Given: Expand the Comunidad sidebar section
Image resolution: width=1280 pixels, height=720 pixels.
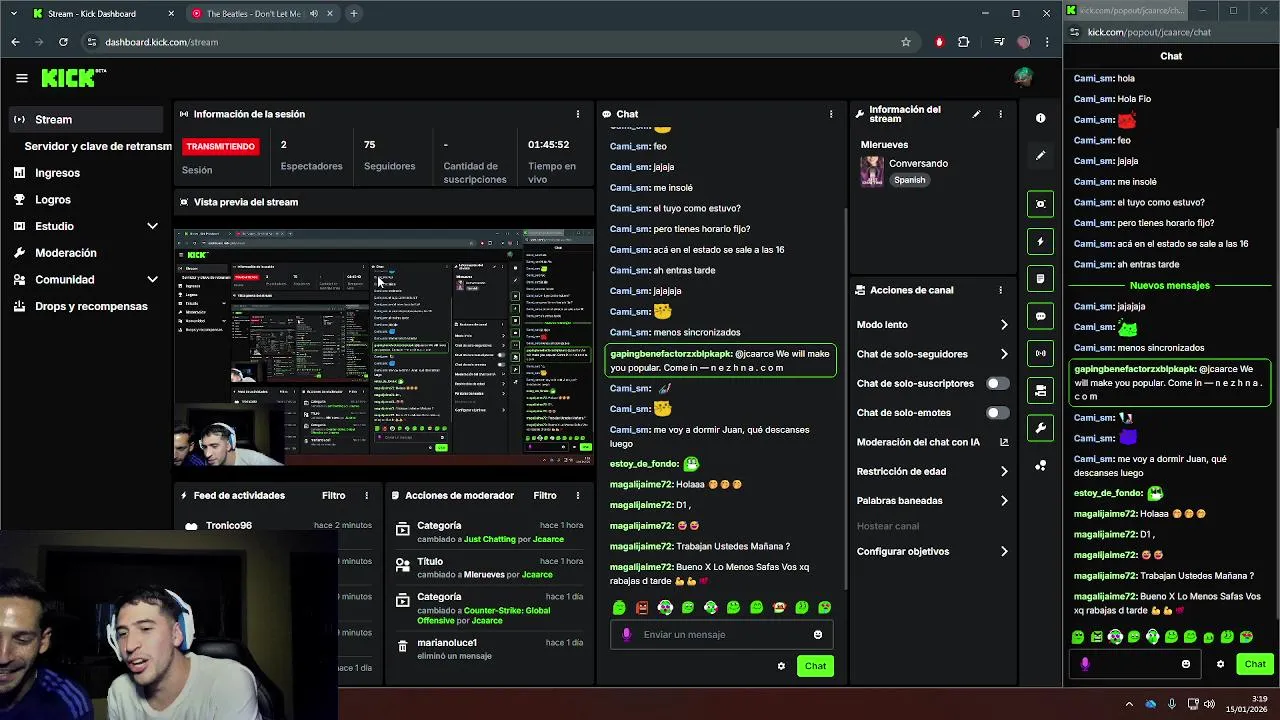Looking at the screenshot, I should tap(152, 279).
